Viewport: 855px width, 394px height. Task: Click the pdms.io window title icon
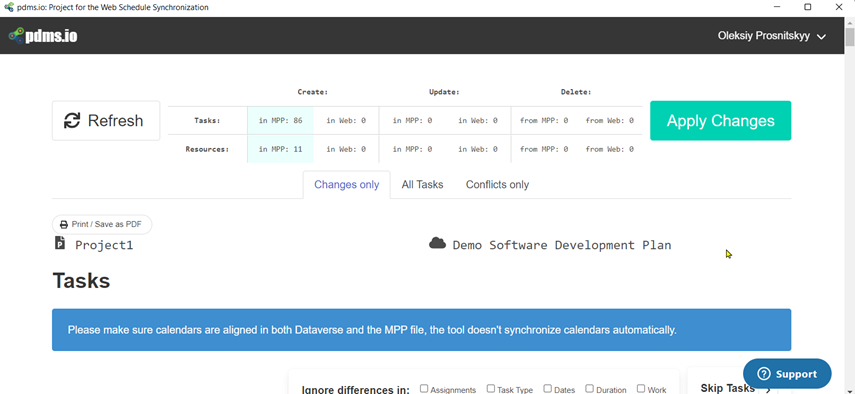[8, 8]
